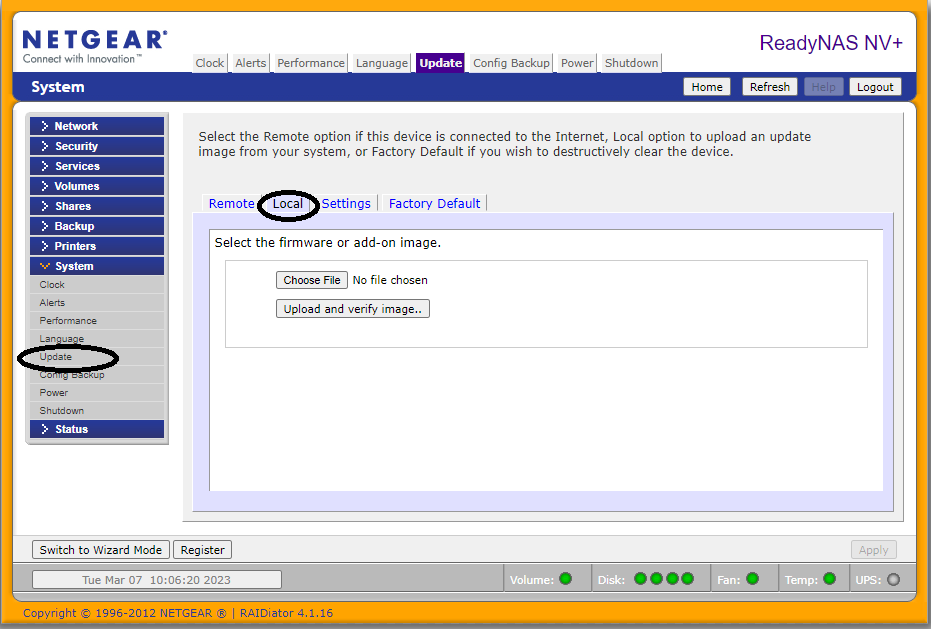Click the Home button
Viewport: 931px width, 629px height.
[707, 87]
